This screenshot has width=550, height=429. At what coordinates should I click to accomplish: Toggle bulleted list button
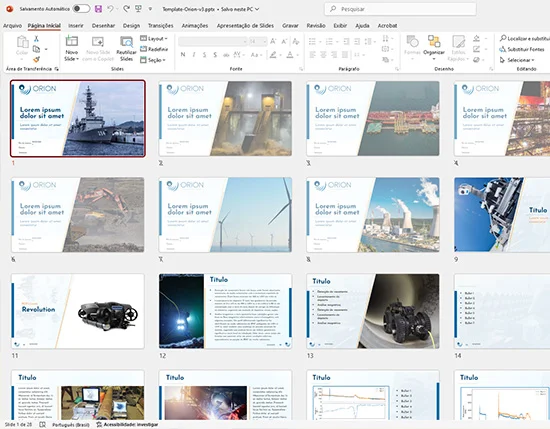312,42
